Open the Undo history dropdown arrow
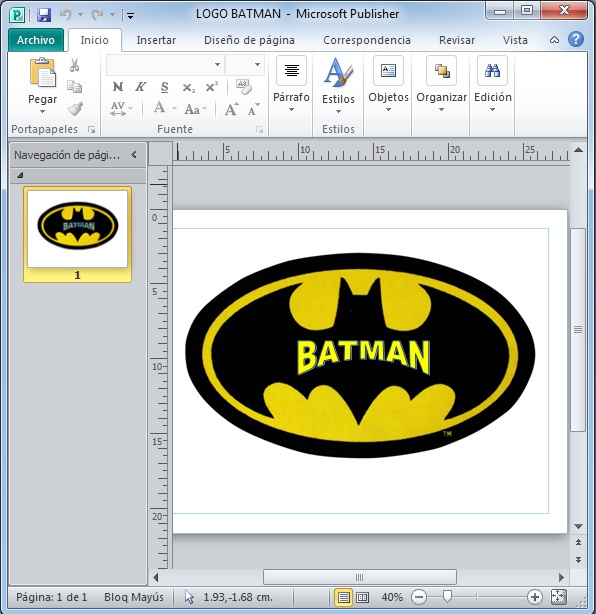This screenshot has height=614, width=596. 80,15
